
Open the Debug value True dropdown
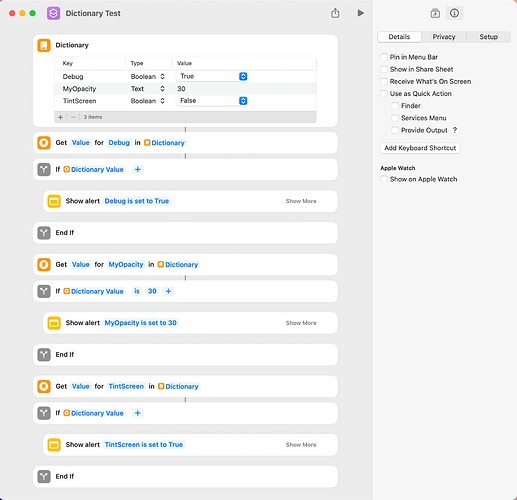[212, 76]
